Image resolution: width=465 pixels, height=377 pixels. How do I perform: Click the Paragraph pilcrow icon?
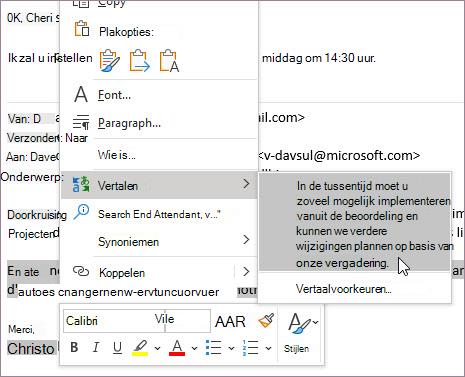pyautogui.click(x=81, y=122)
